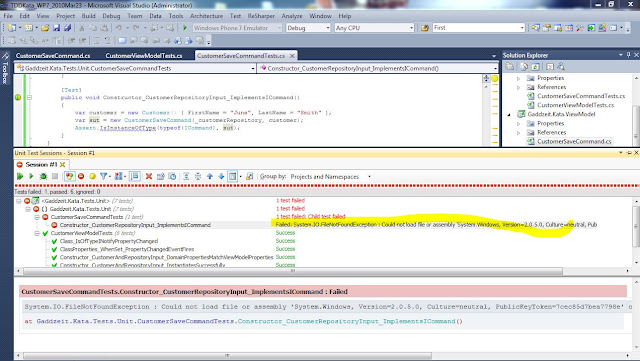Select test Class_IsOfTypeINotifyPropertyChanged
The height and width of the screenshot is (361, 640).
[x=109, y=241]
